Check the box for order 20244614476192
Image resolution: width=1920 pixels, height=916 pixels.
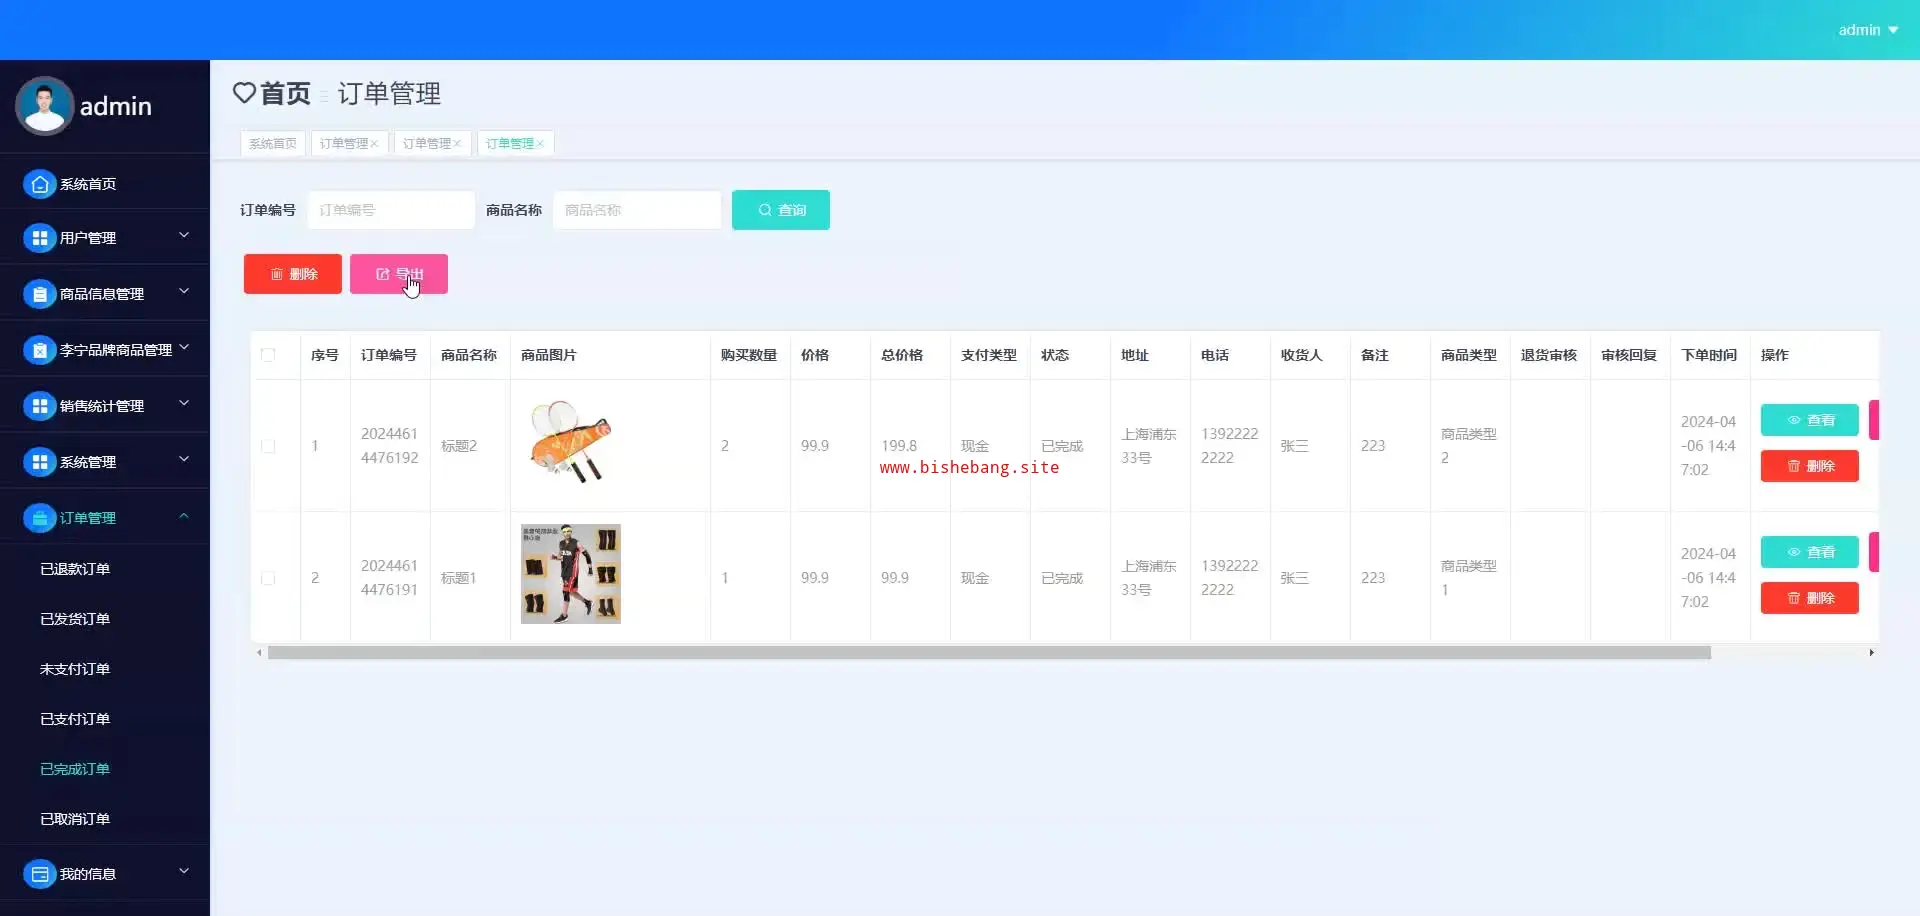[268, 446]
